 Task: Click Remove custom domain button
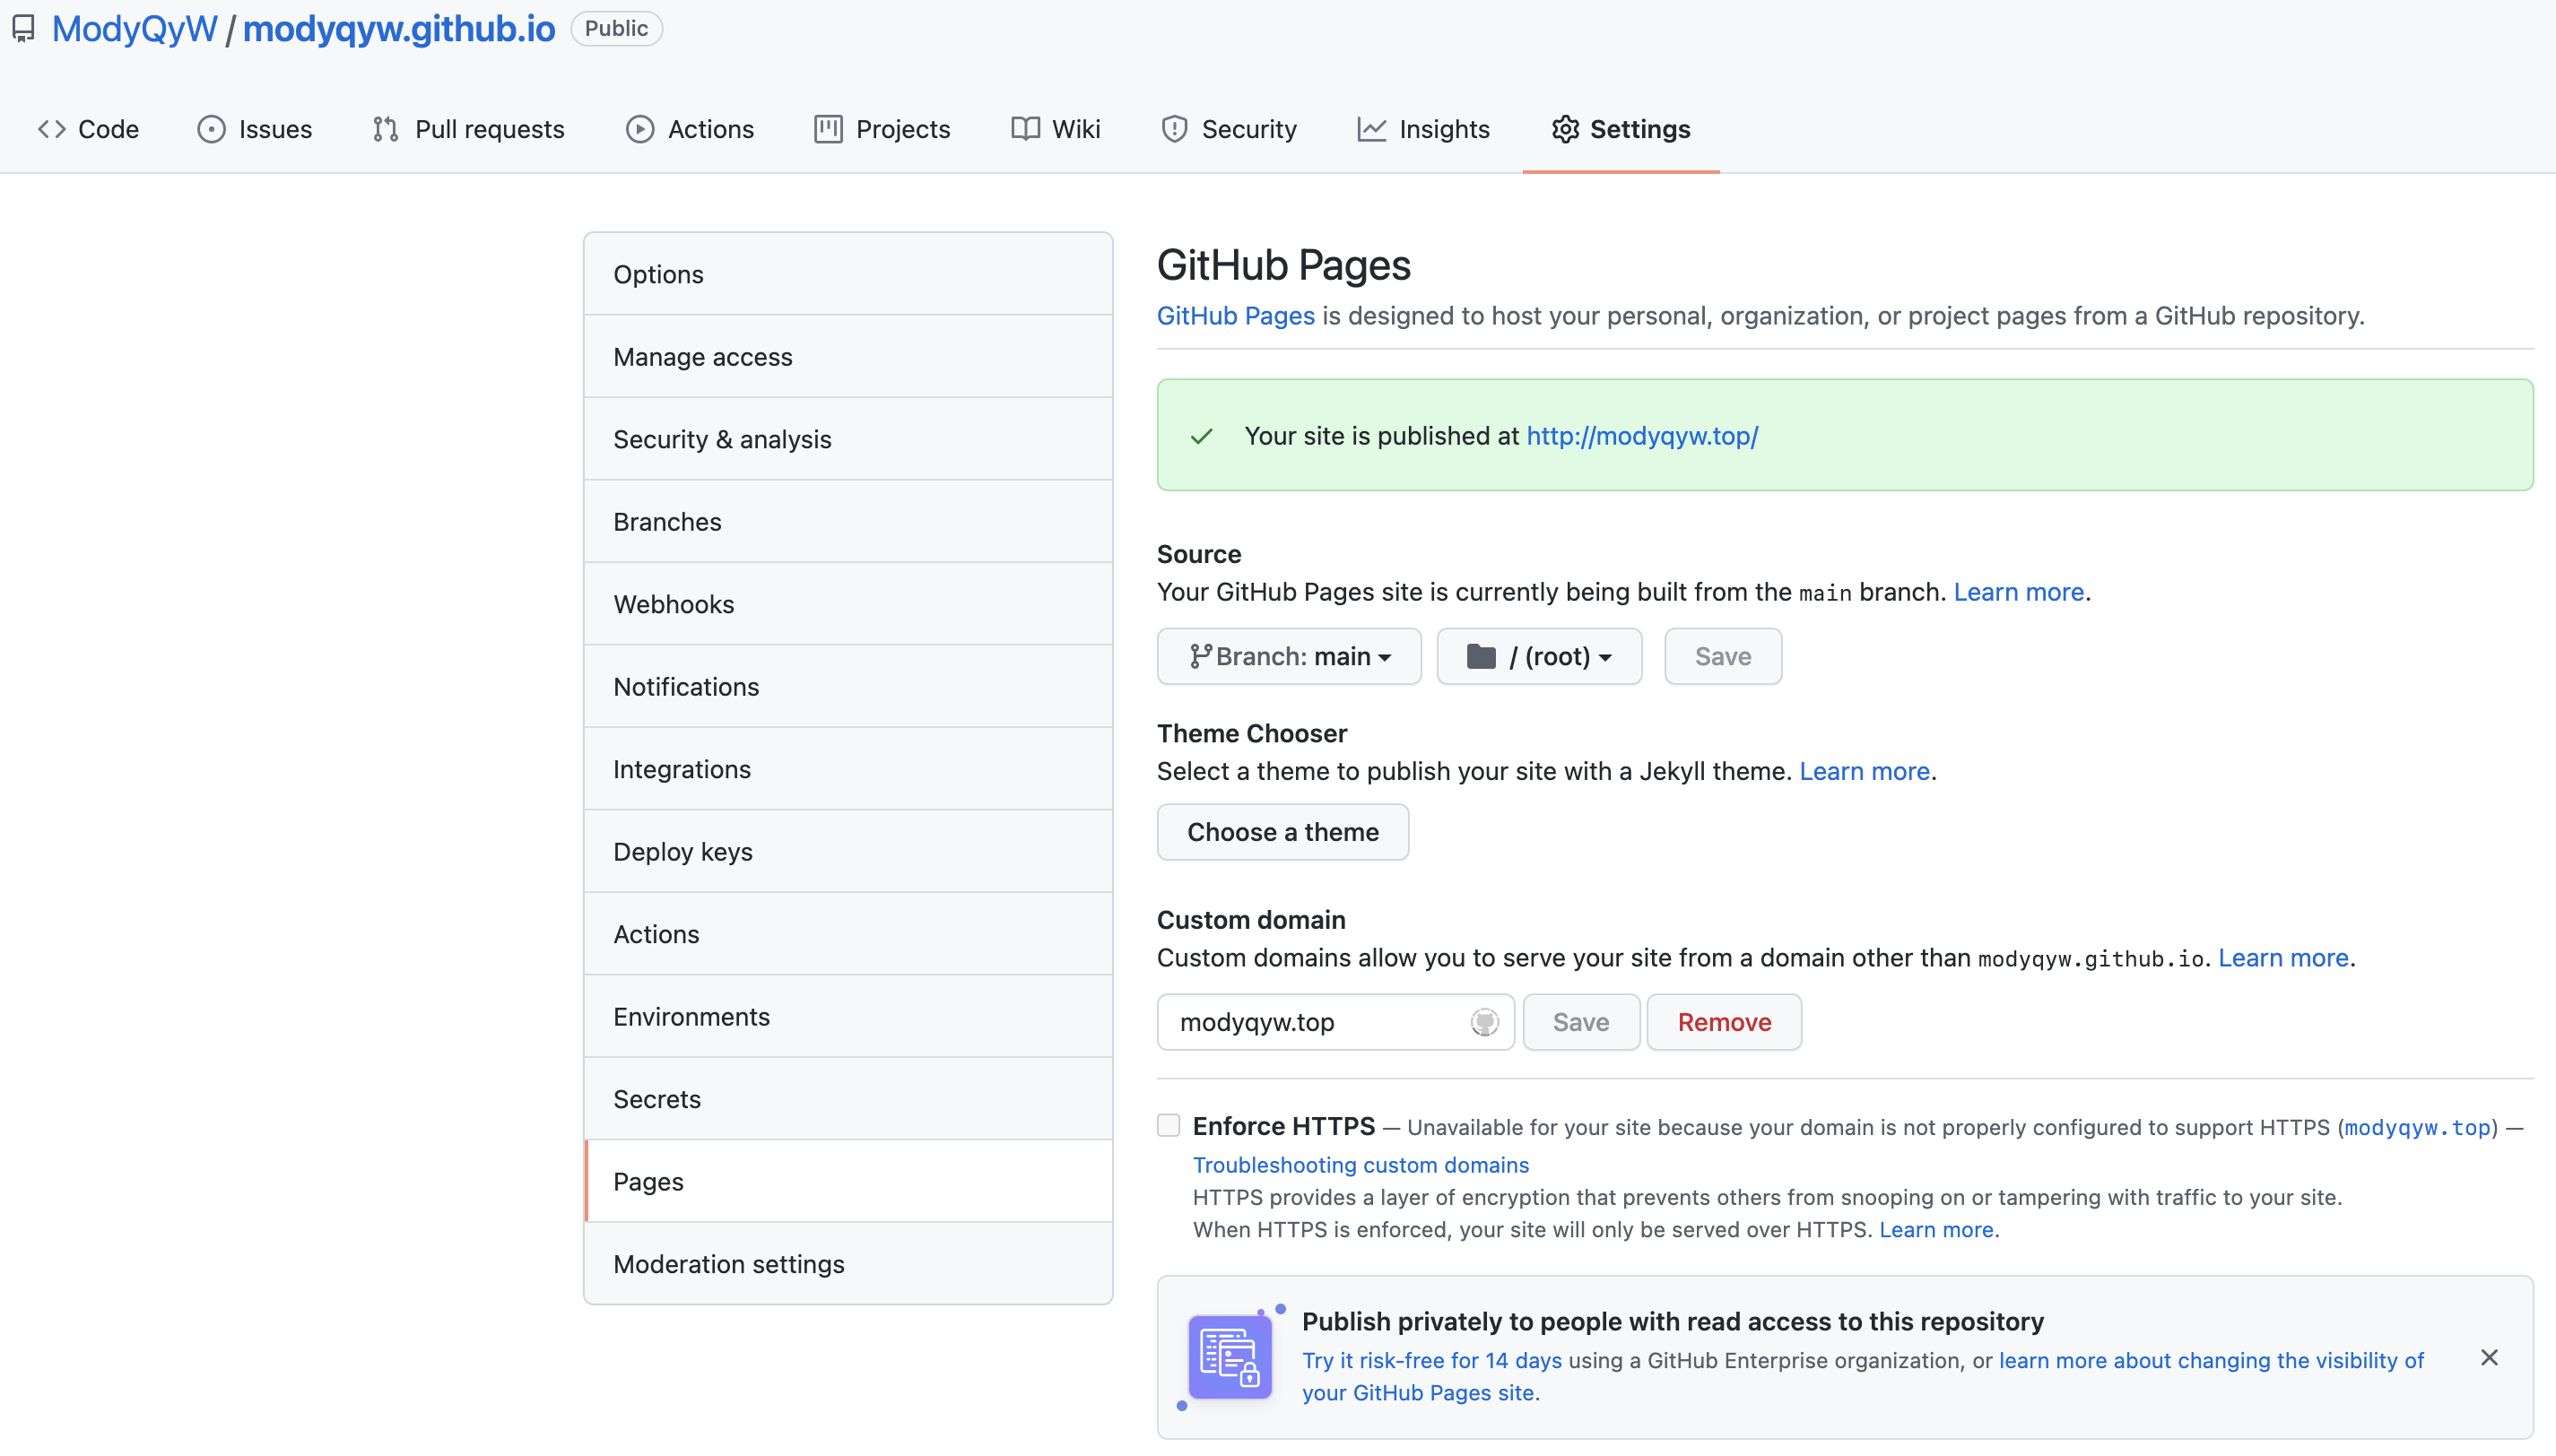pyautogui.click(x=1724, y=1021)
